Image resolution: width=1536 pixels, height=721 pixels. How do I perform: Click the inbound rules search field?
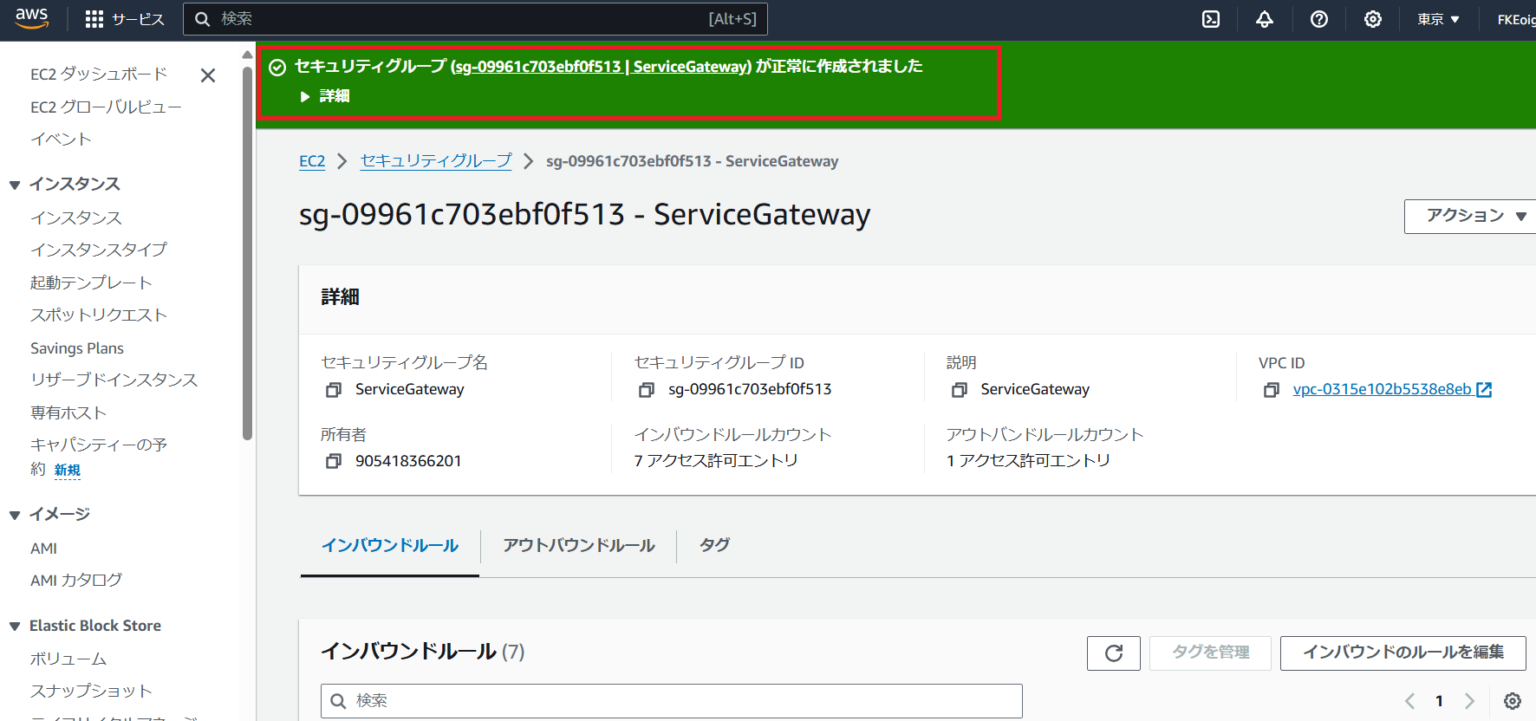pos(670,700)
